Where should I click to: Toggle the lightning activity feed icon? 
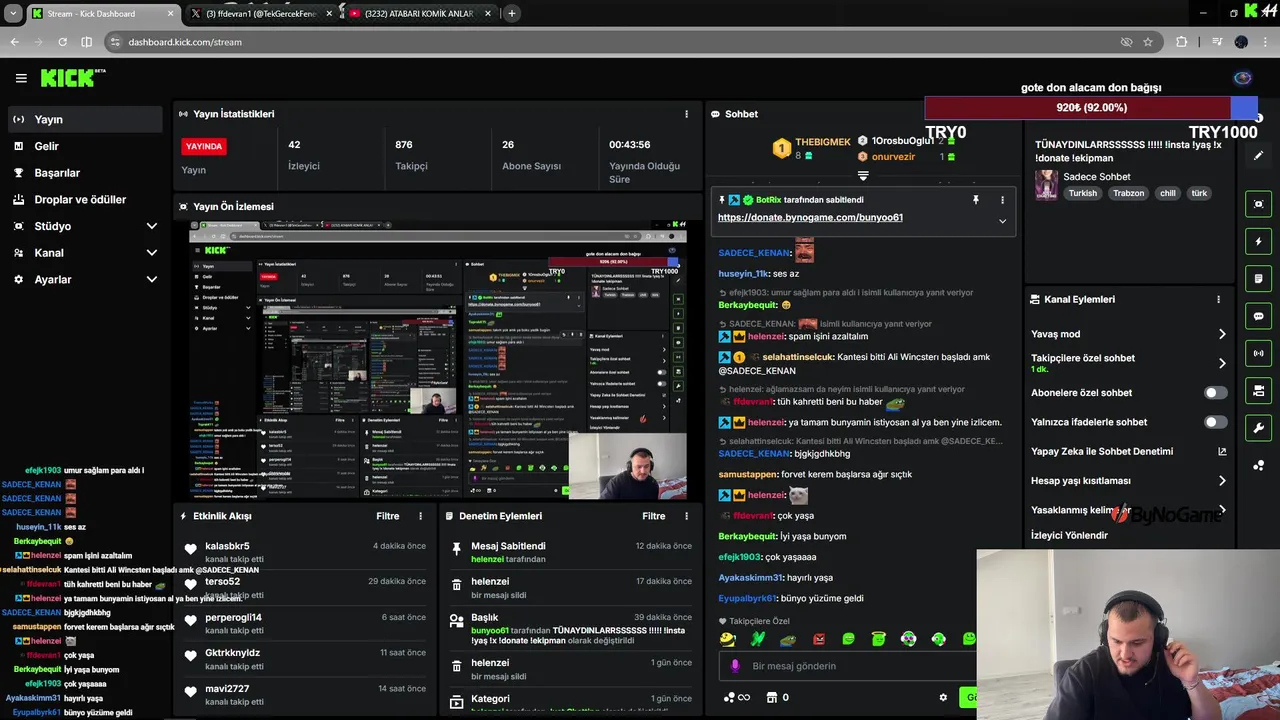(x=1259, y=241)
